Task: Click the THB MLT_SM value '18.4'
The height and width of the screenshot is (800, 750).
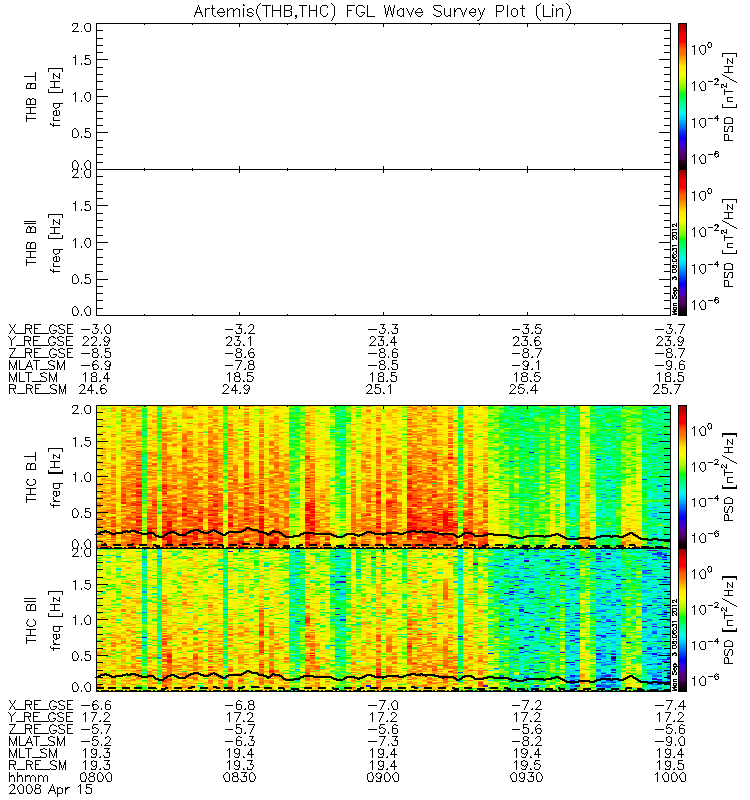Action: [x=96, y=378]
